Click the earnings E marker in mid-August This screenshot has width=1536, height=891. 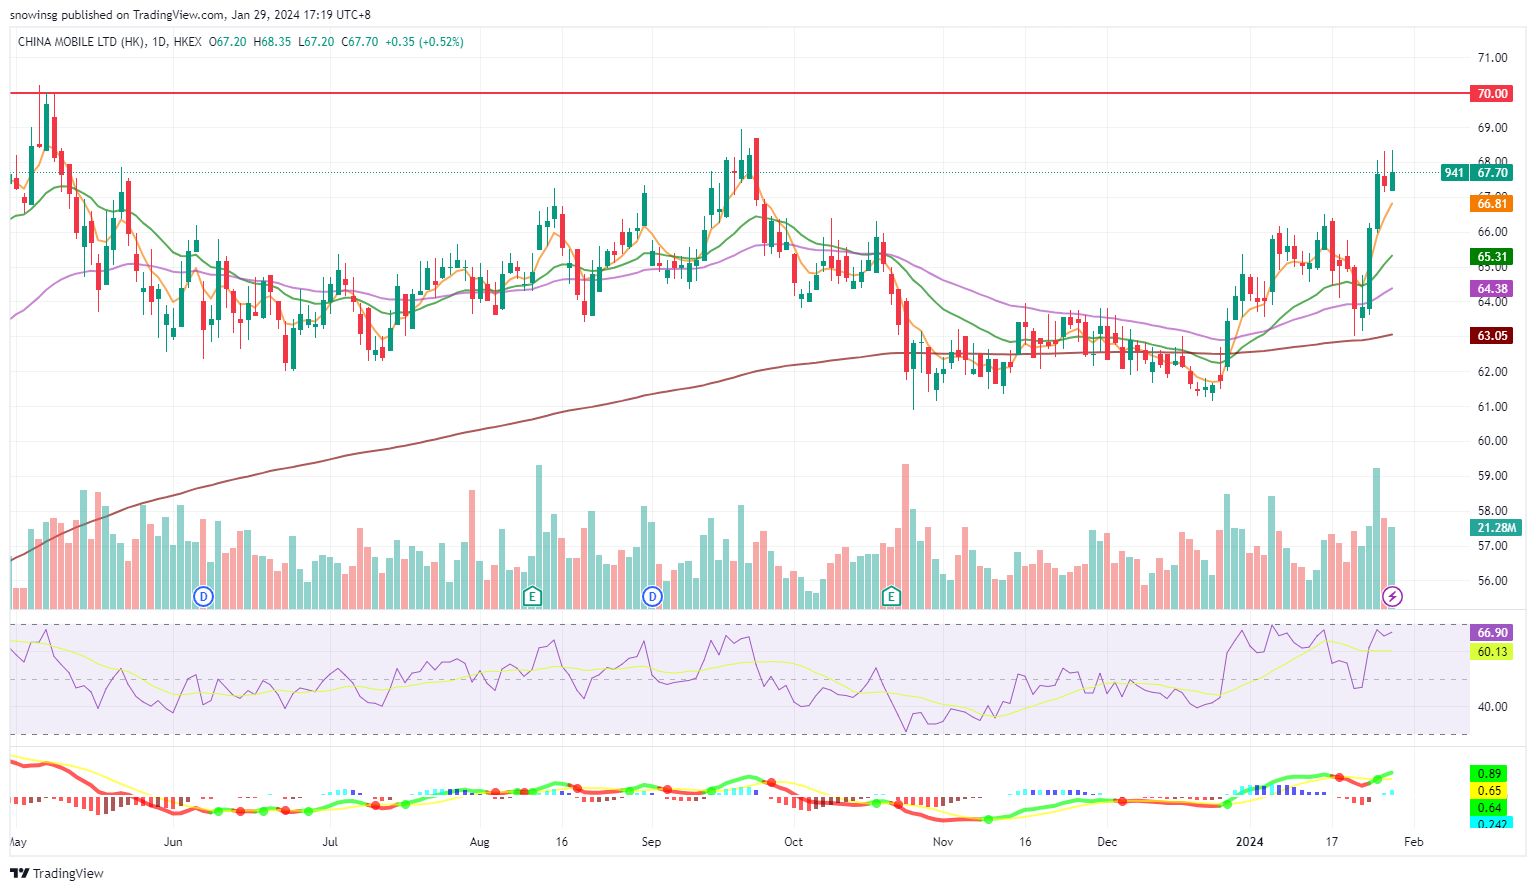point(533,597)
